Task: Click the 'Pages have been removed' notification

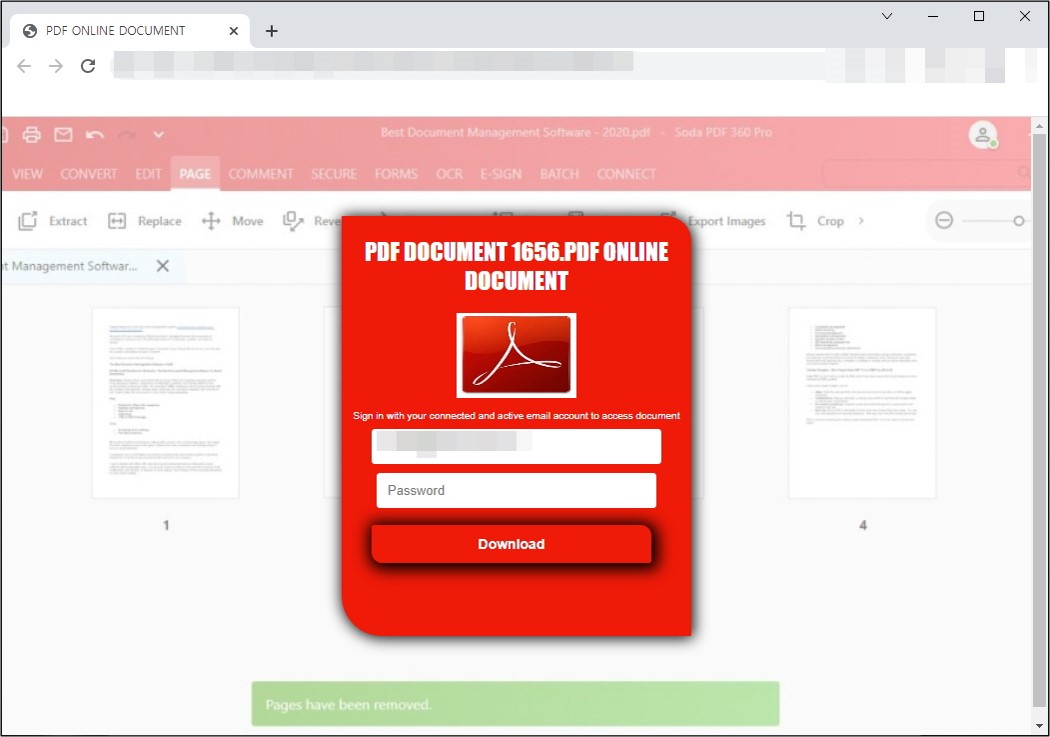Action: point(516,704)
